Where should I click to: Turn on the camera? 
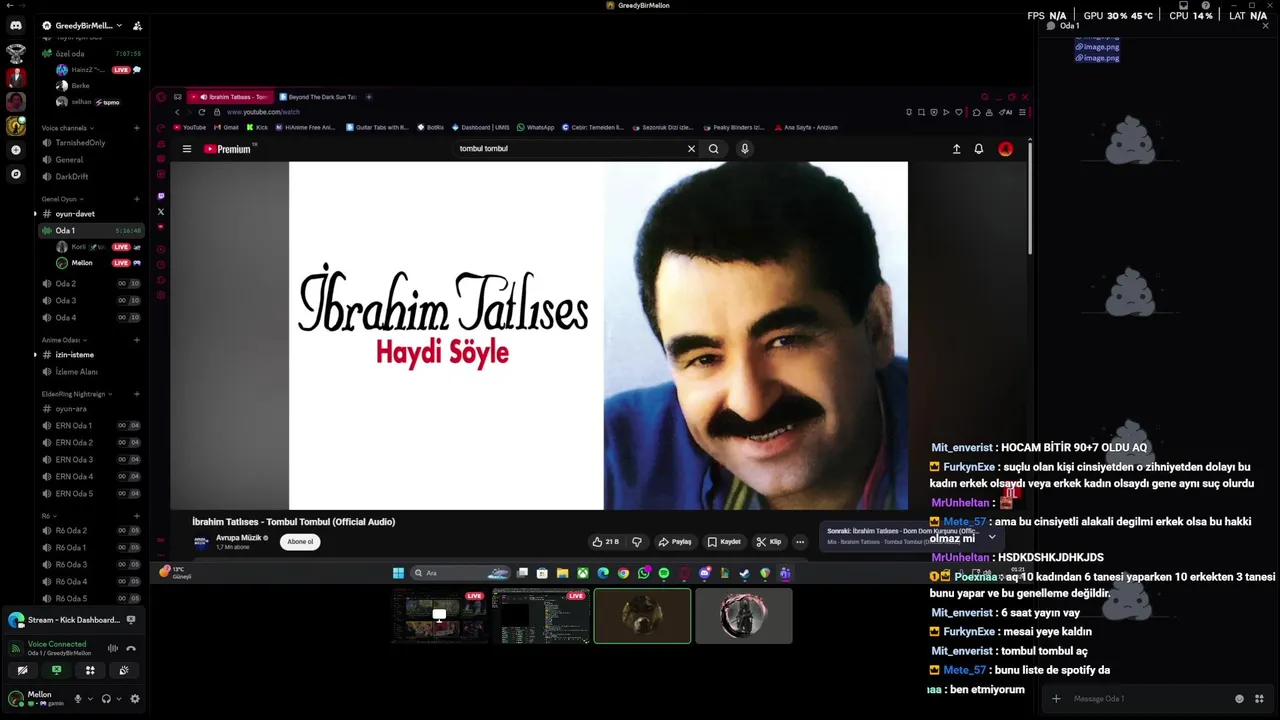pyautogui.click(x=23, y=671)
